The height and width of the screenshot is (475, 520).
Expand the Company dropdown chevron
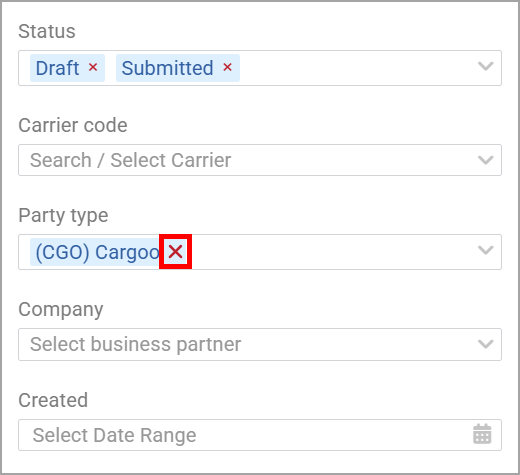(x=485, y=344)
